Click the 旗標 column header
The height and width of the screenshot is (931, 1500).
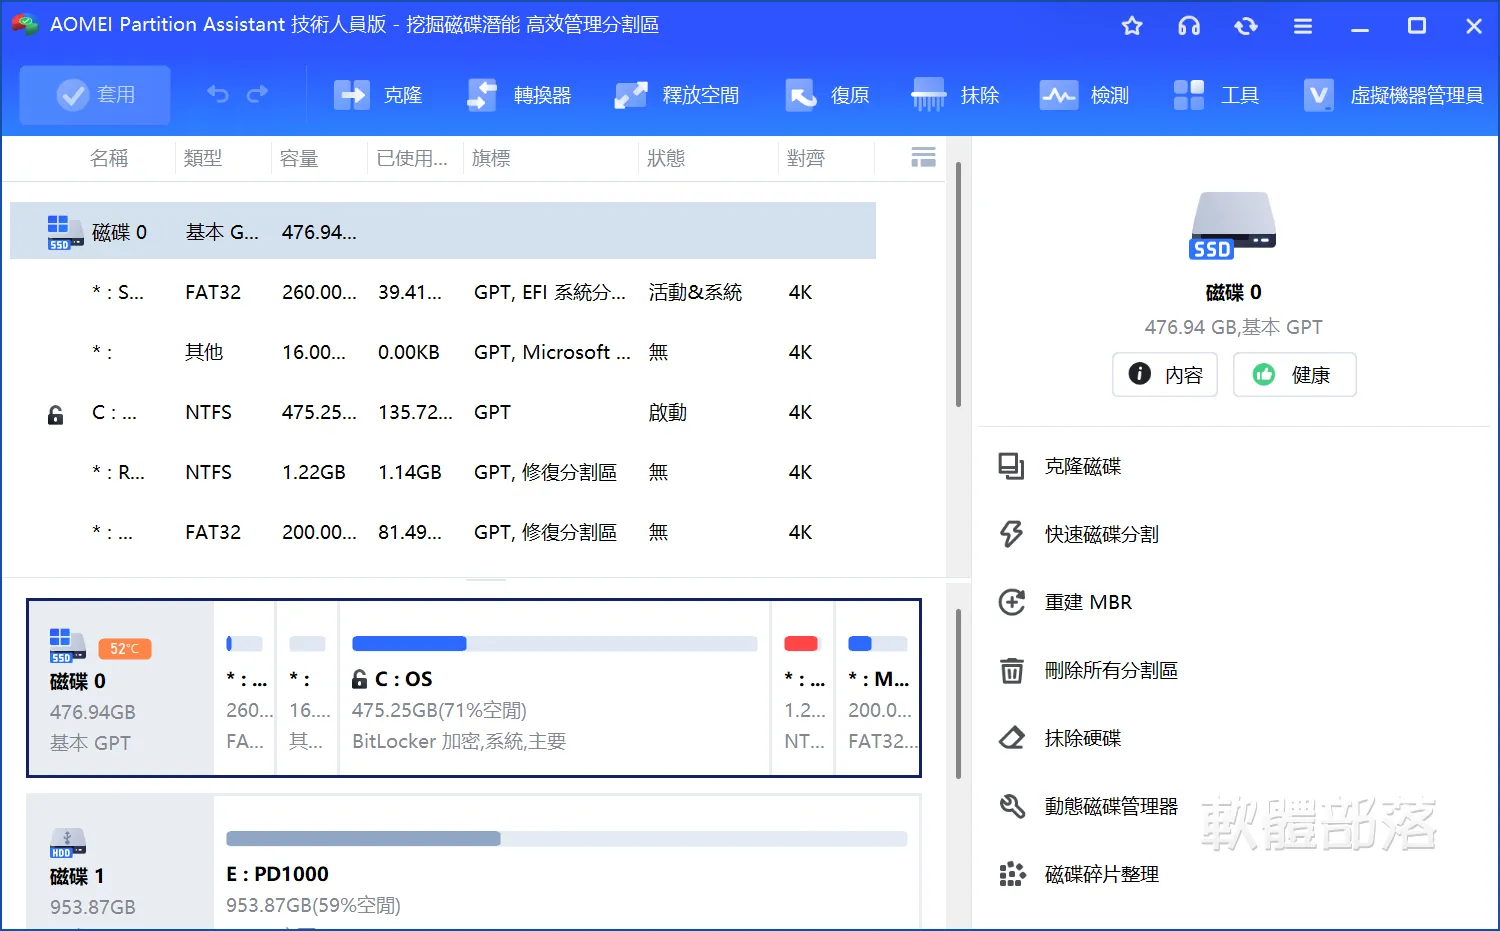click(491, 158)
